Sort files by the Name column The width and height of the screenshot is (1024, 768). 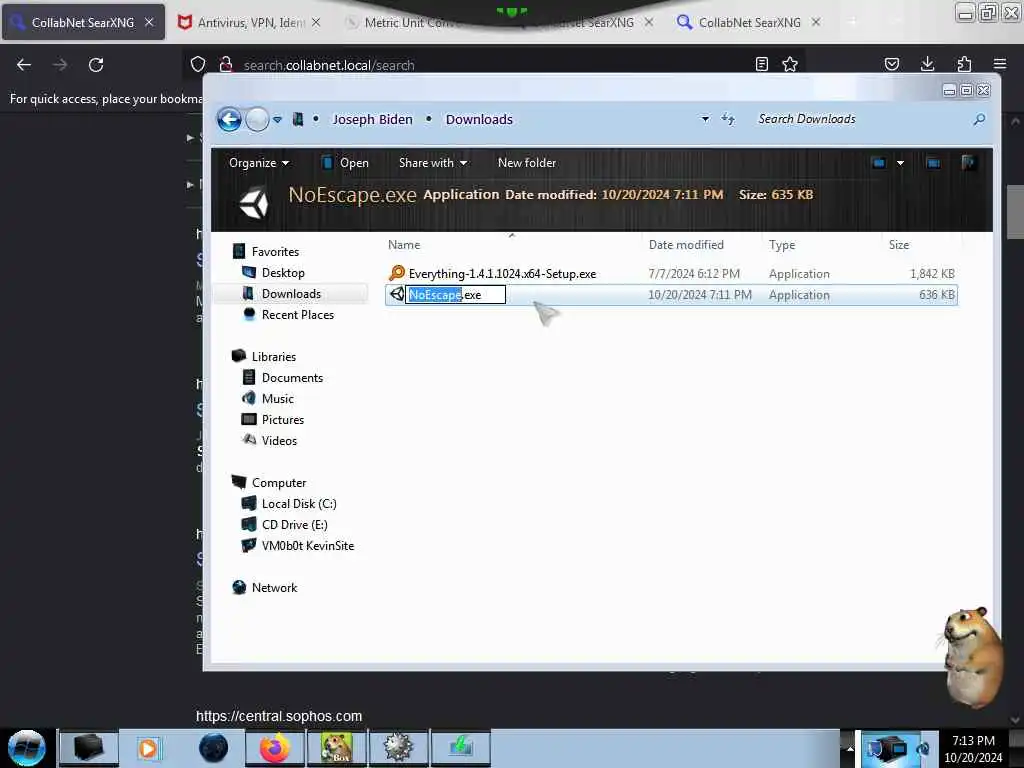click(x=404, y=245)
